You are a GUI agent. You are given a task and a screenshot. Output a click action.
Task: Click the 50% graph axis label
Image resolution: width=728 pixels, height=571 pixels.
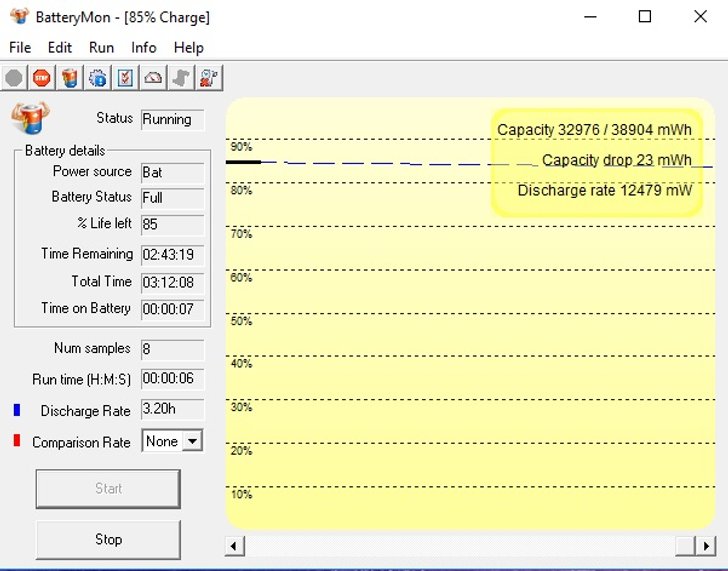click(241, 321)
